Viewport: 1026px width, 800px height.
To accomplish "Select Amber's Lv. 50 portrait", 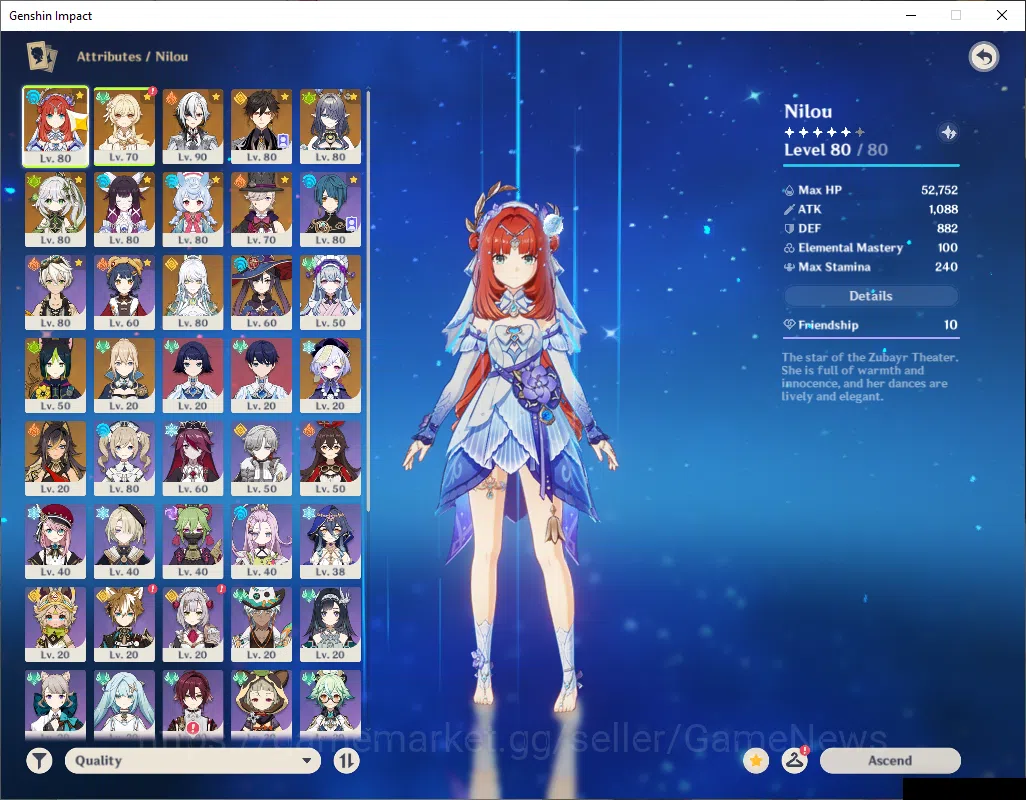I will (330, 459).
